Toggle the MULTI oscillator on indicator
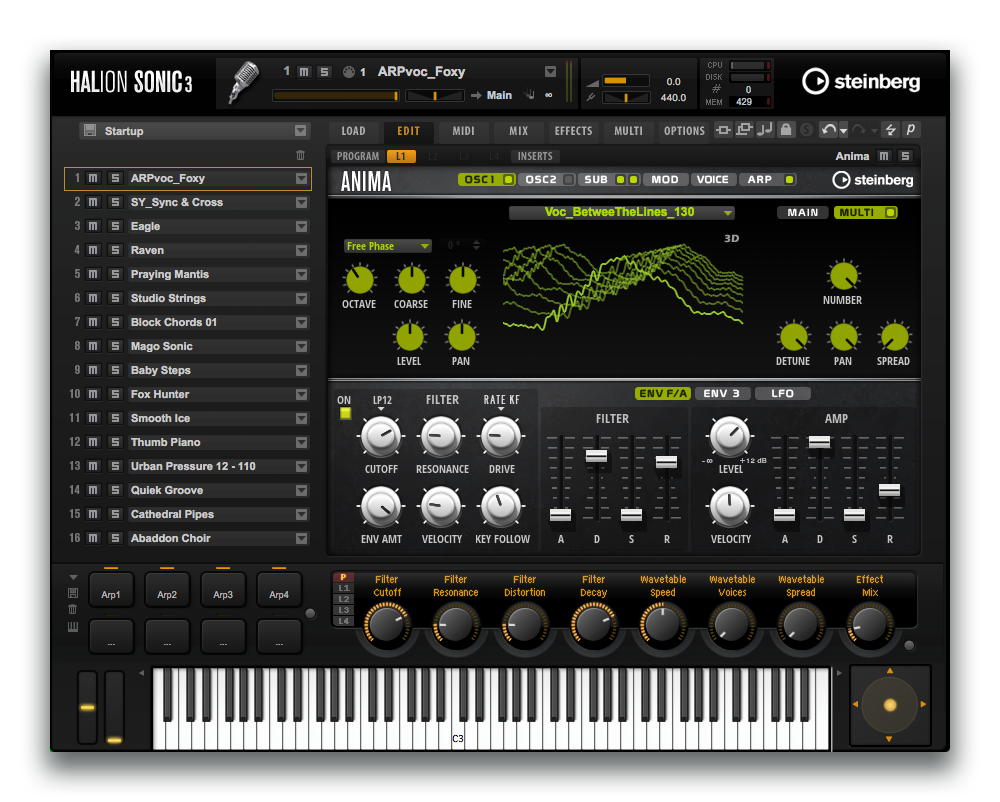The width and height of the screenshot is (1000, 802). (890, 212)
